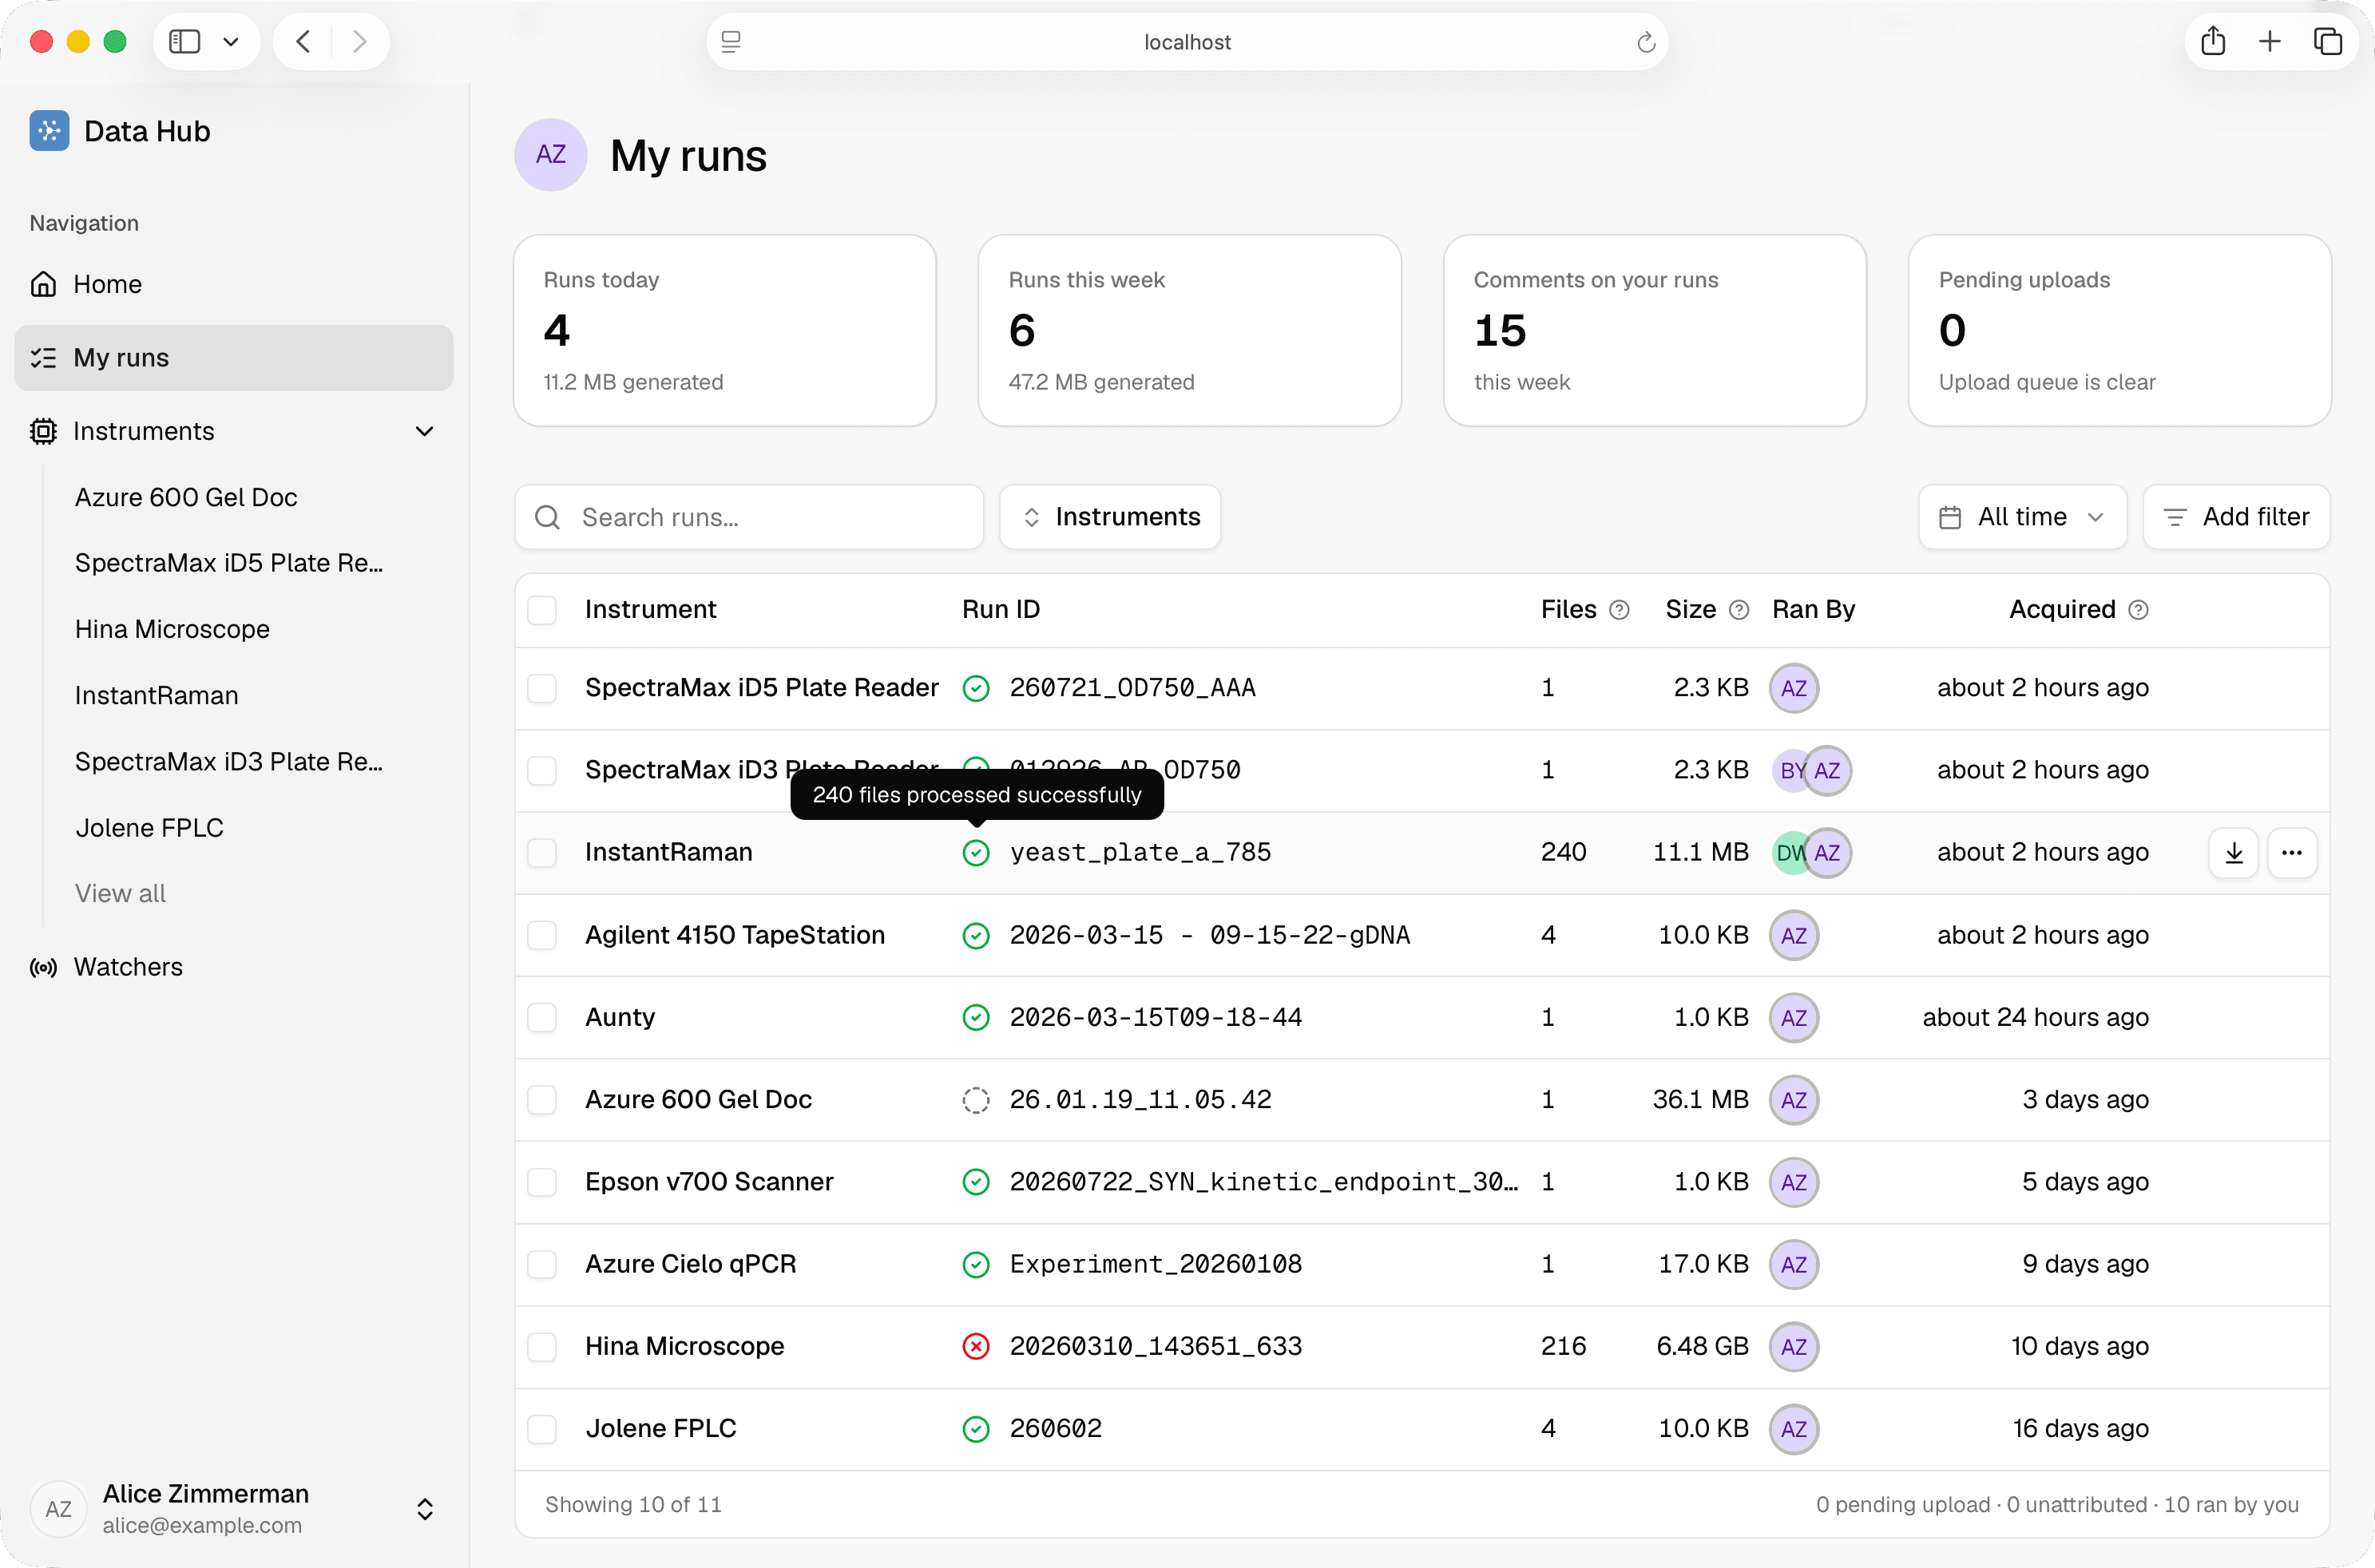Tick the Epson v700 Scanner row checkbox

tap(542, 1182)
